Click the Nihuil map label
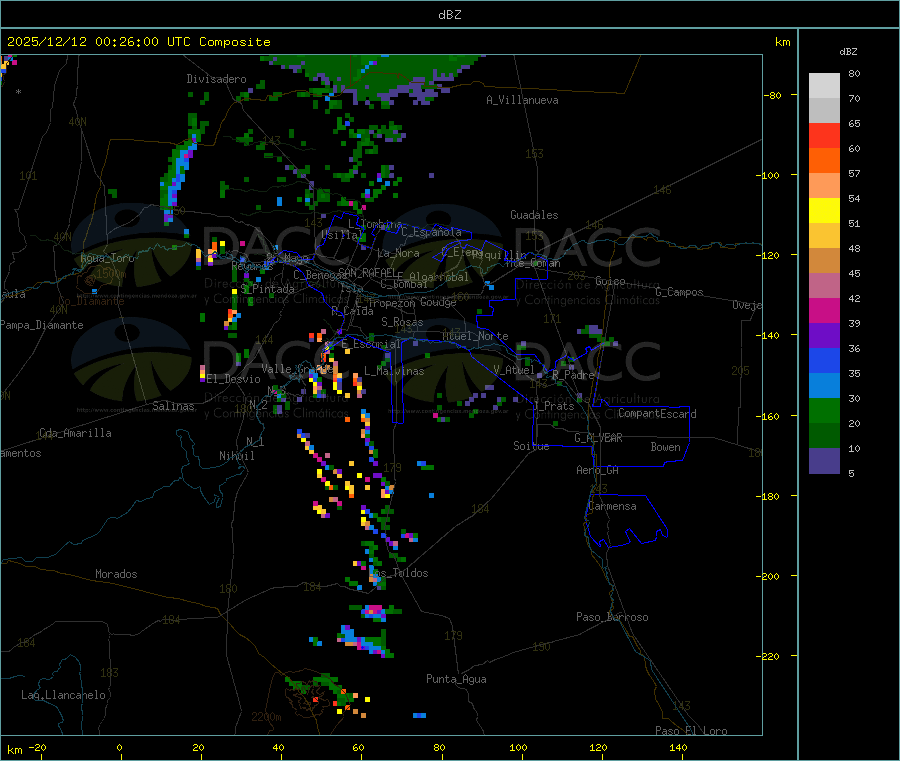This screenshot has height=761, width=900. pos(236,456)
